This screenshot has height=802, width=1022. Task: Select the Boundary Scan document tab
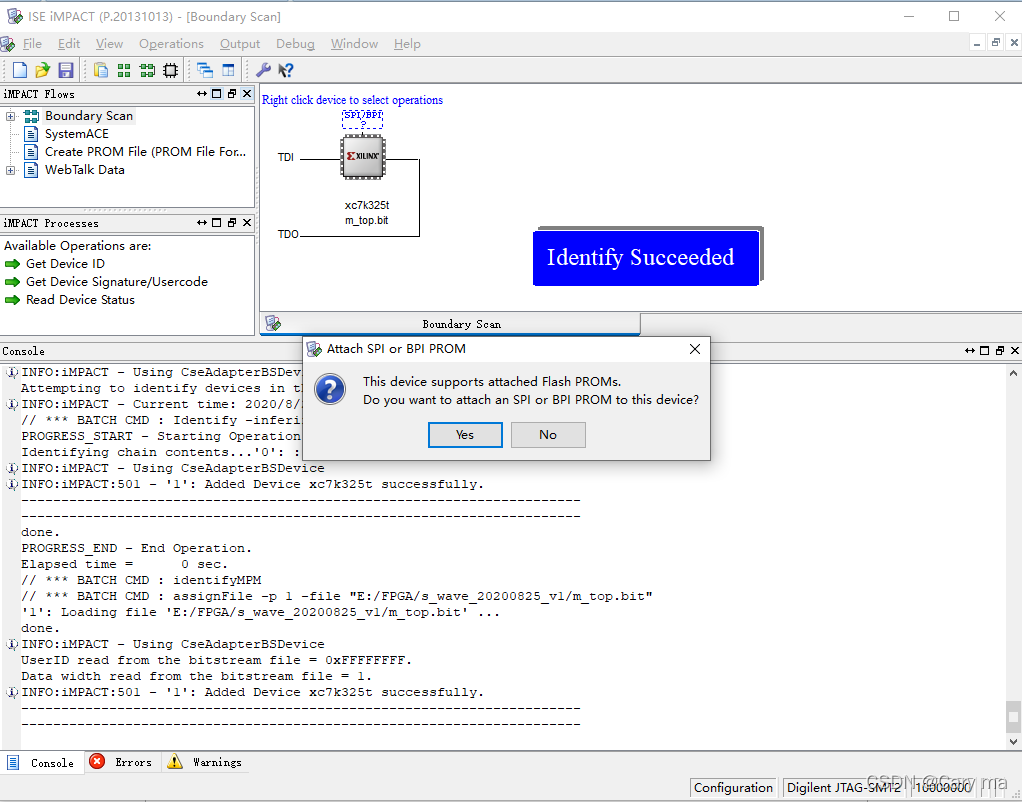pos(450,324)
